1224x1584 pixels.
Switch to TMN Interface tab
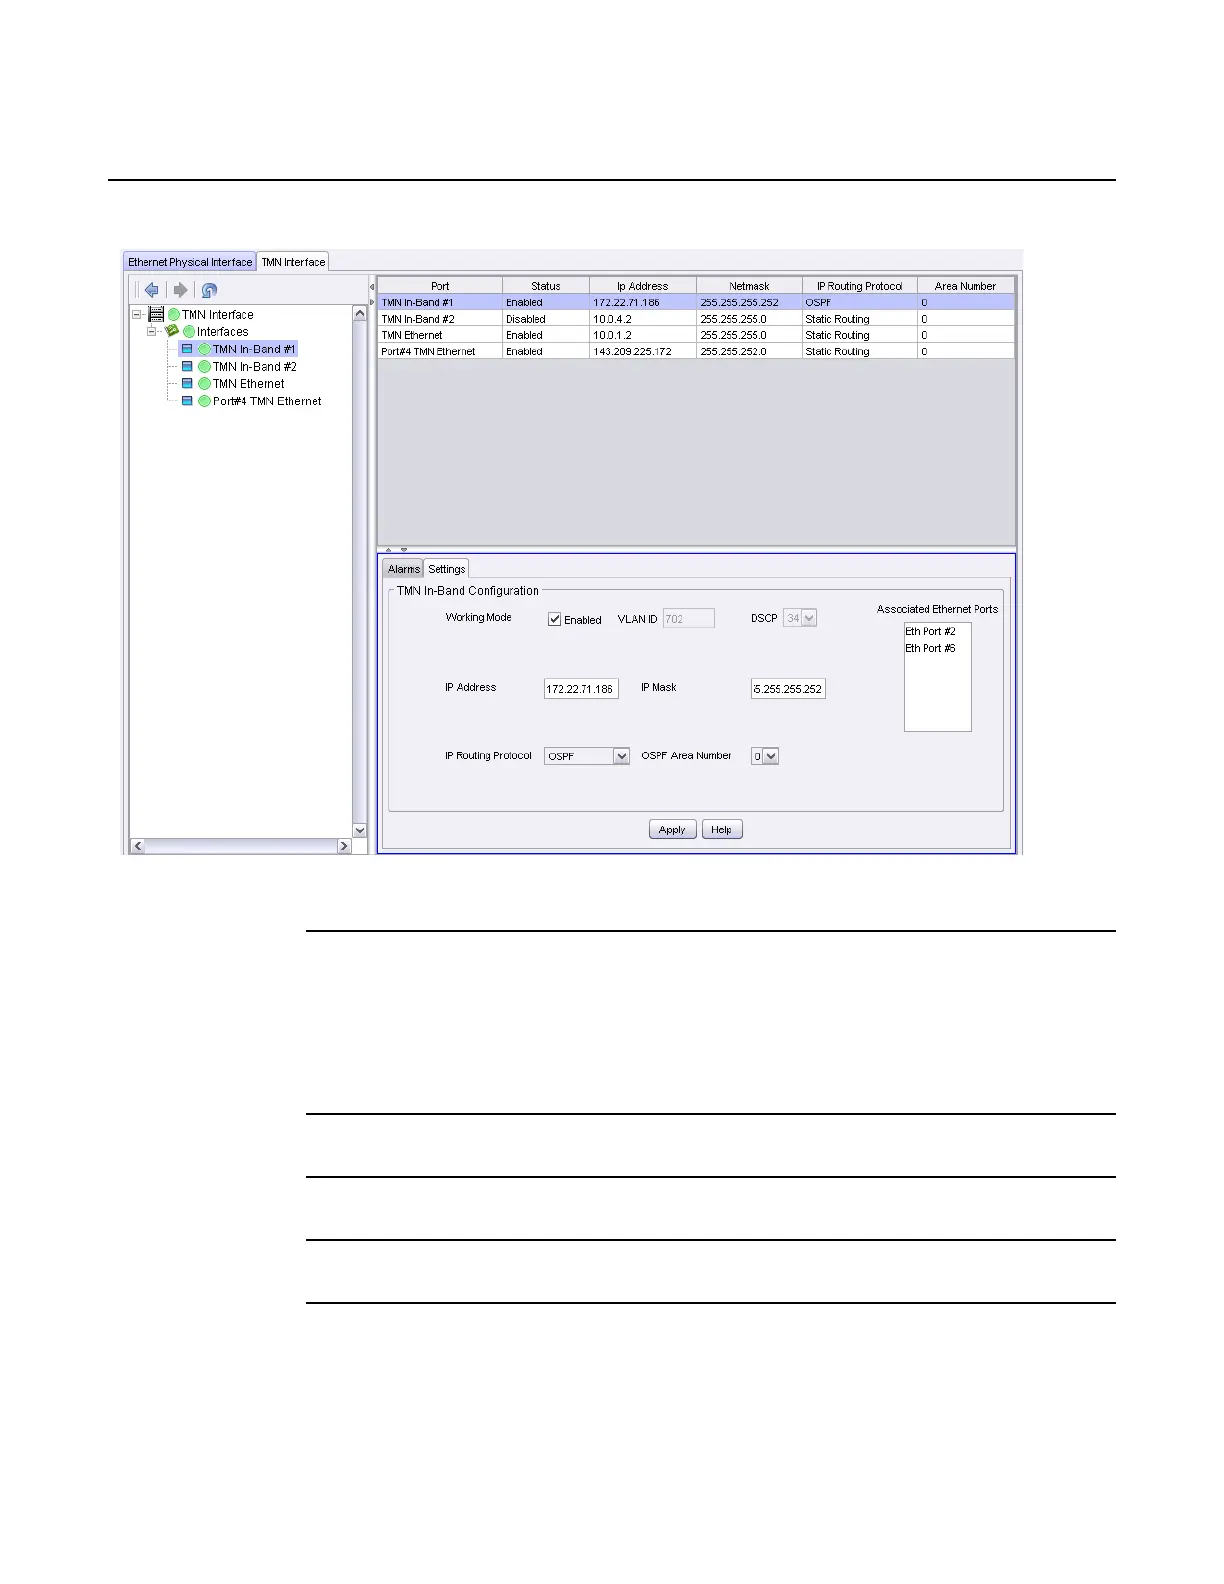click(x=293, y=262)
